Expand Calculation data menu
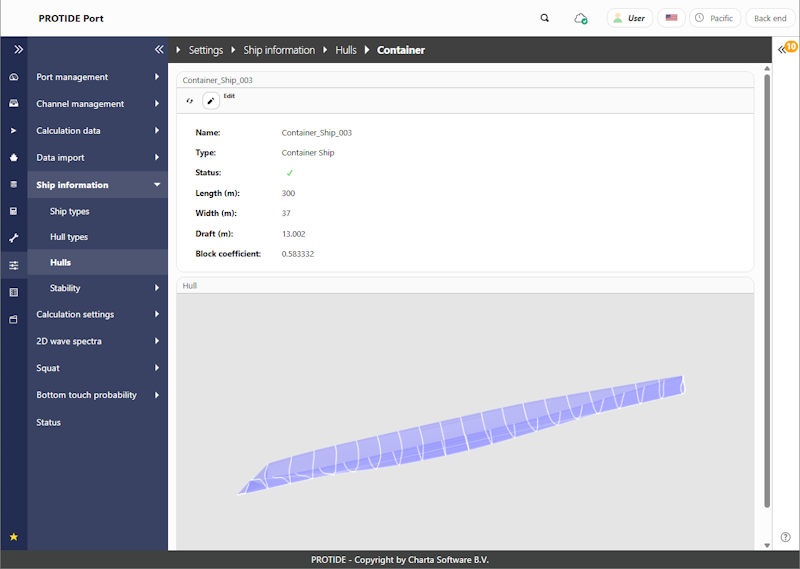The image size is (800, 569). [x=97, y=131]
